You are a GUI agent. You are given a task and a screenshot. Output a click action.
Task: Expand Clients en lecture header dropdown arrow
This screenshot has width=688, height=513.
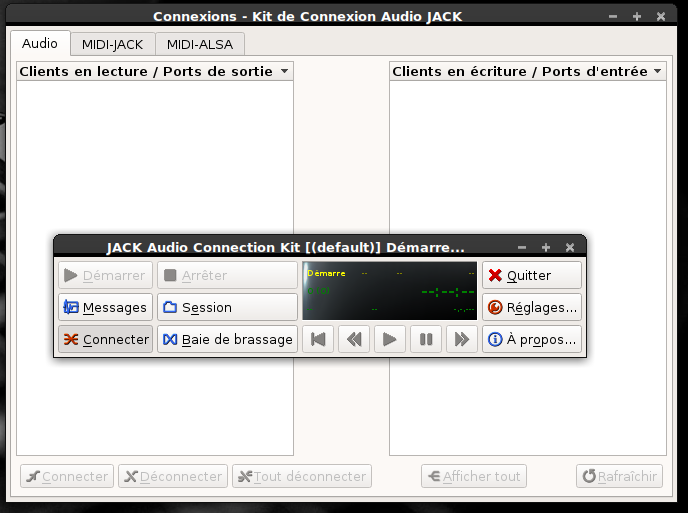[x=284, y=71]
